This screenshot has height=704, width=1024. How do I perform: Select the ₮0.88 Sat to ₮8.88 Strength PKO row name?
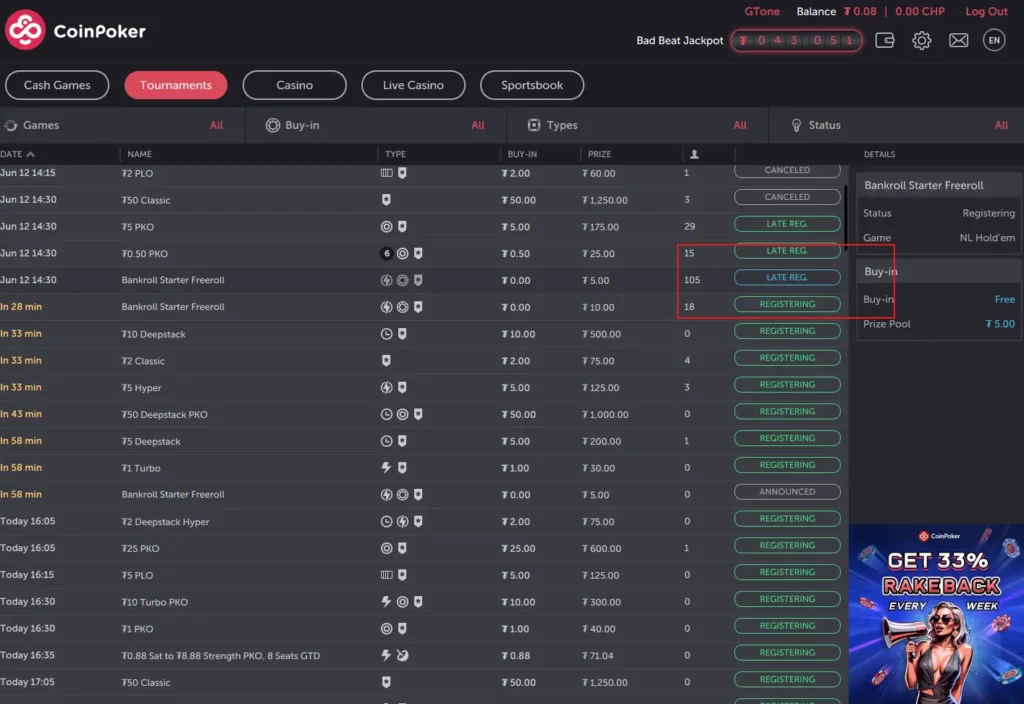(x=221, y=656)
